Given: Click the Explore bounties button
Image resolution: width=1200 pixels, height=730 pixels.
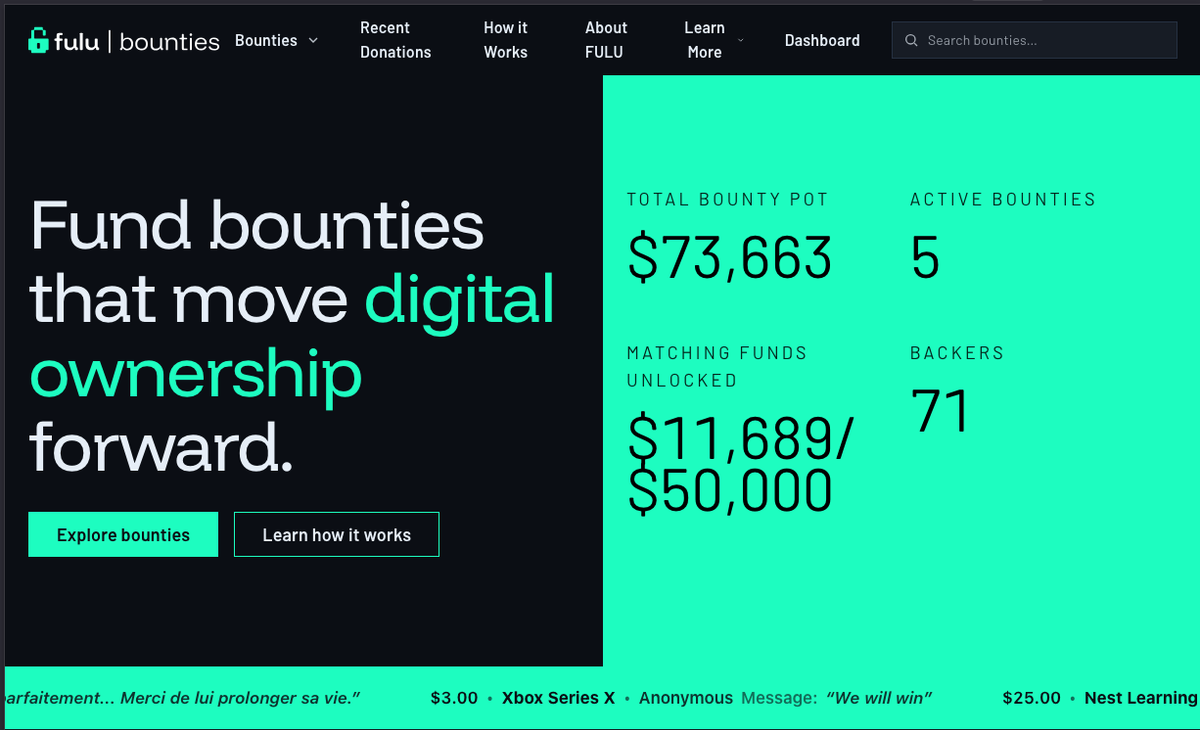Looking at the screenshot, I should [123, 534].
